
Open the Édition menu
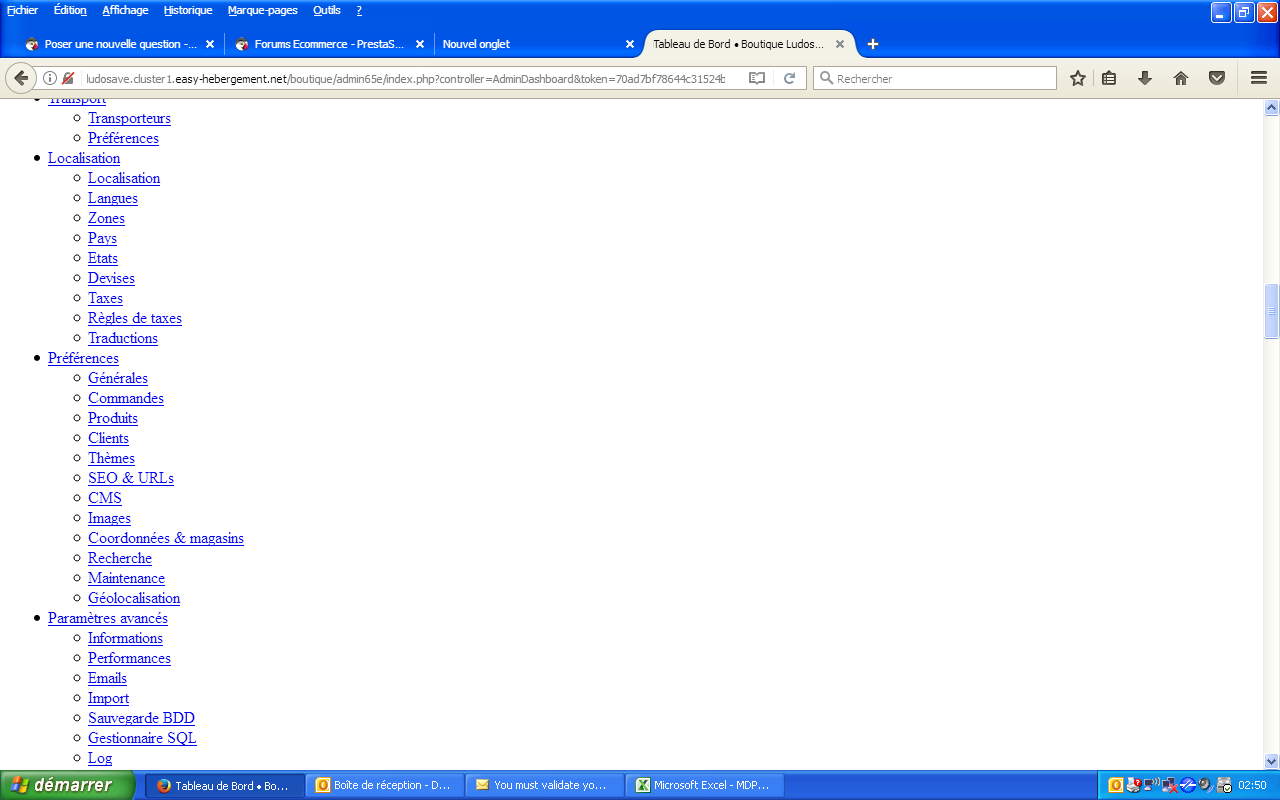click(x=70, y=10)
